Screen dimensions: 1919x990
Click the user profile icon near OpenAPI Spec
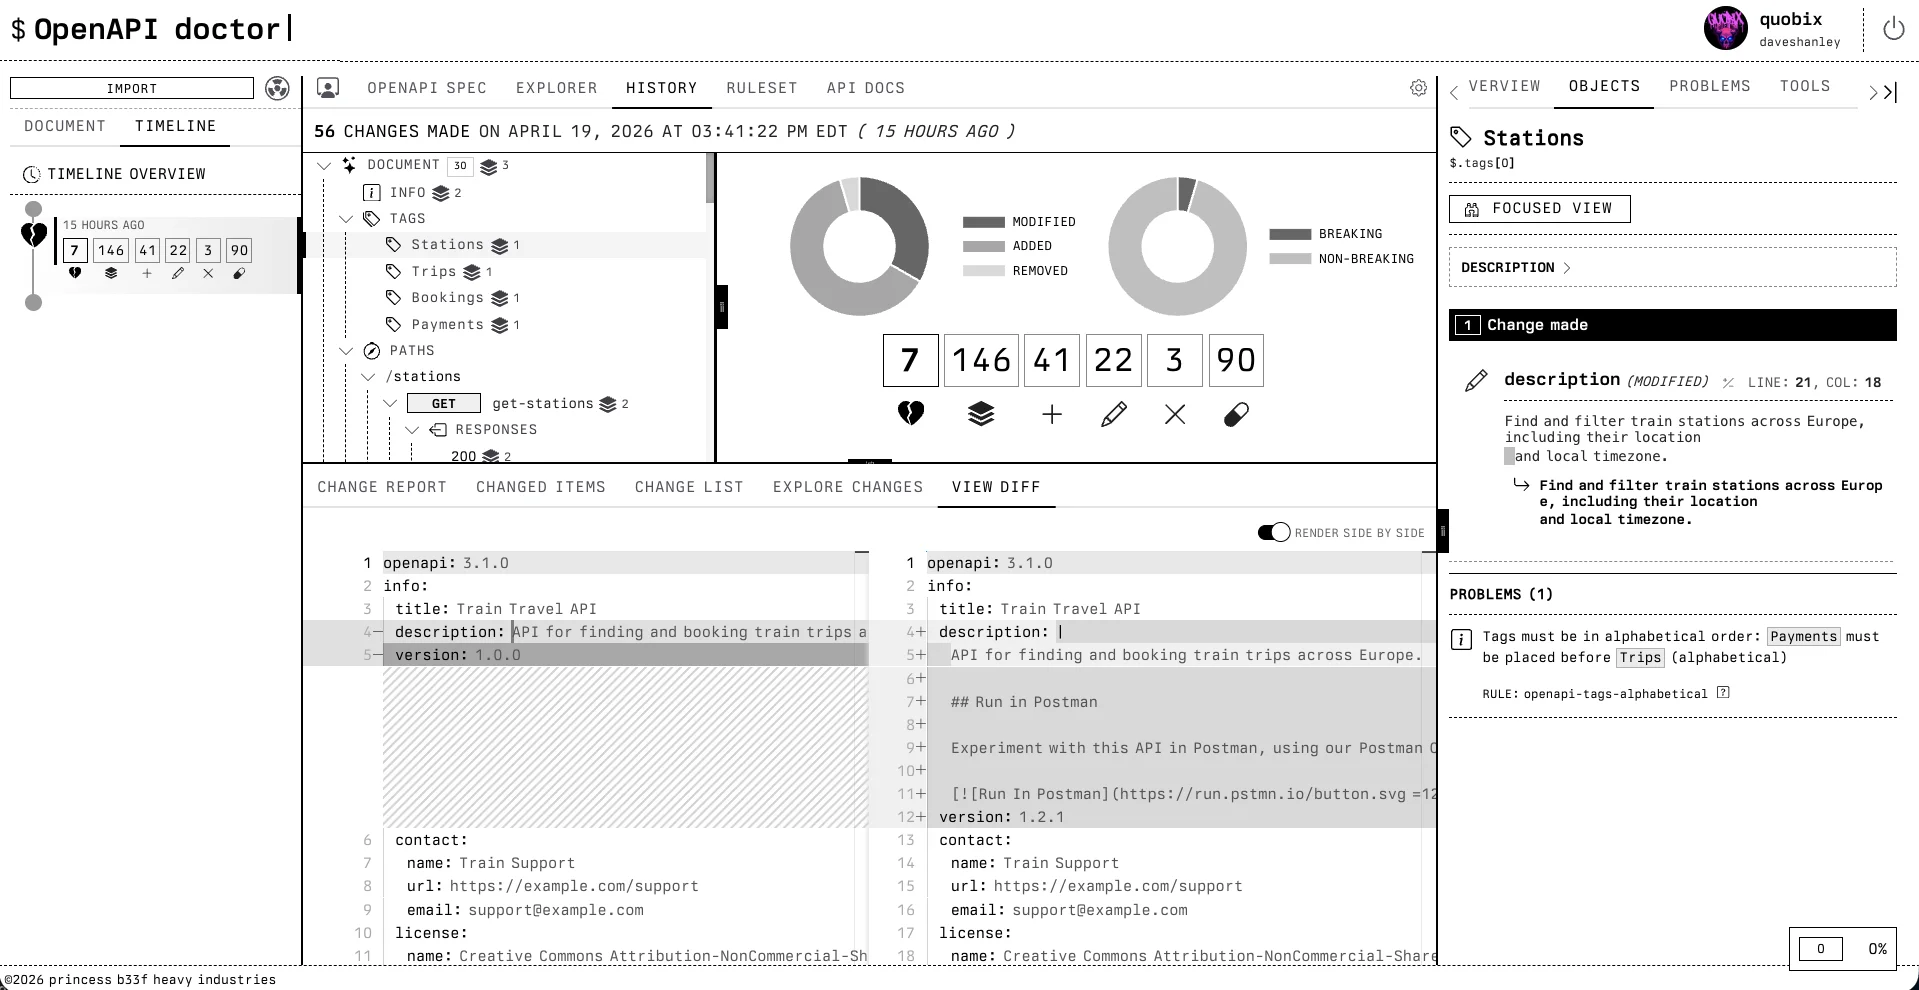[x=328, y=88]
